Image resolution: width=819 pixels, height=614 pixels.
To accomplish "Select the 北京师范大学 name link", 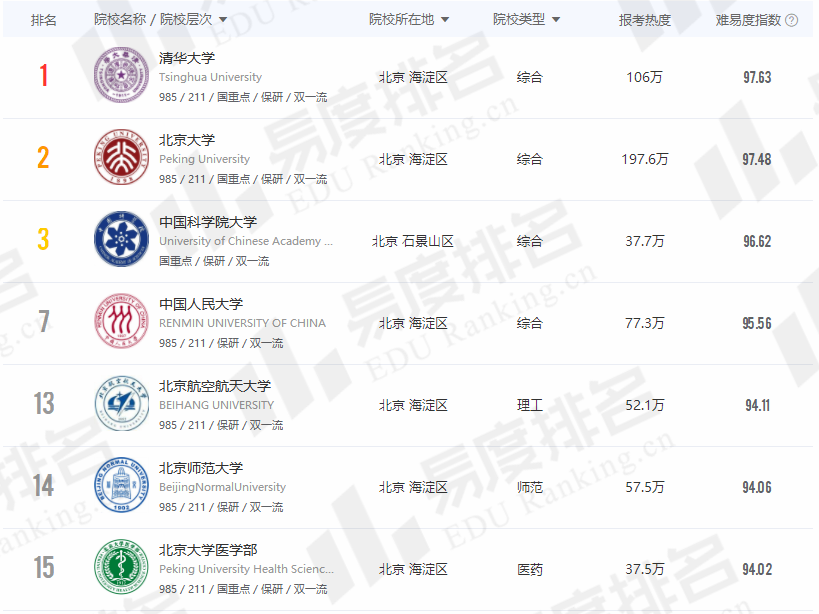I will 201,468.
